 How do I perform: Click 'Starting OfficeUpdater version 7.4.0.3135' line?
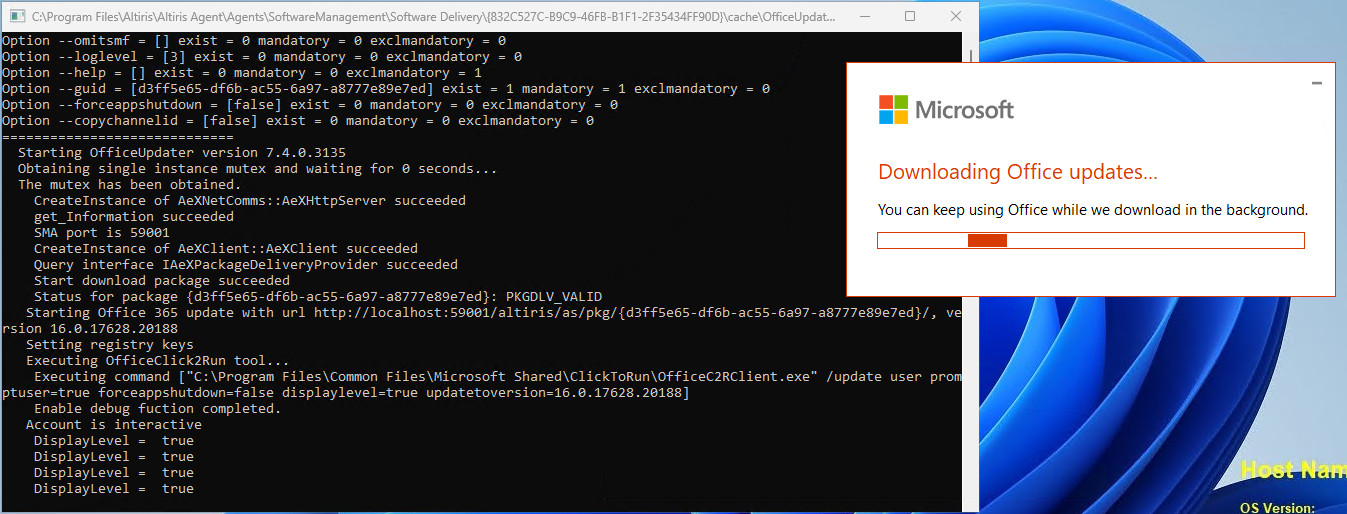[182, 152]
